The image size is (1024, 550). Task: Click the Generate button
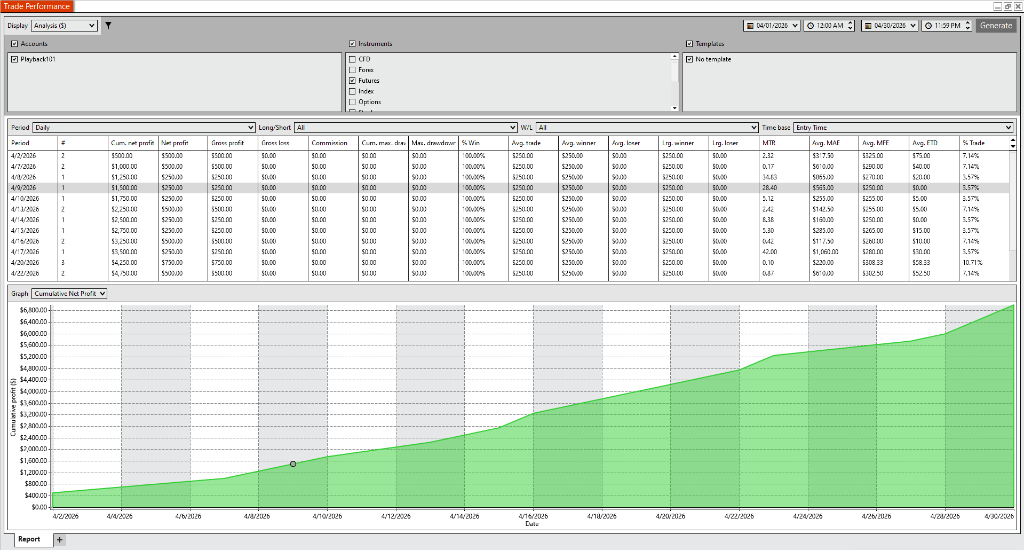click(996, 26)
